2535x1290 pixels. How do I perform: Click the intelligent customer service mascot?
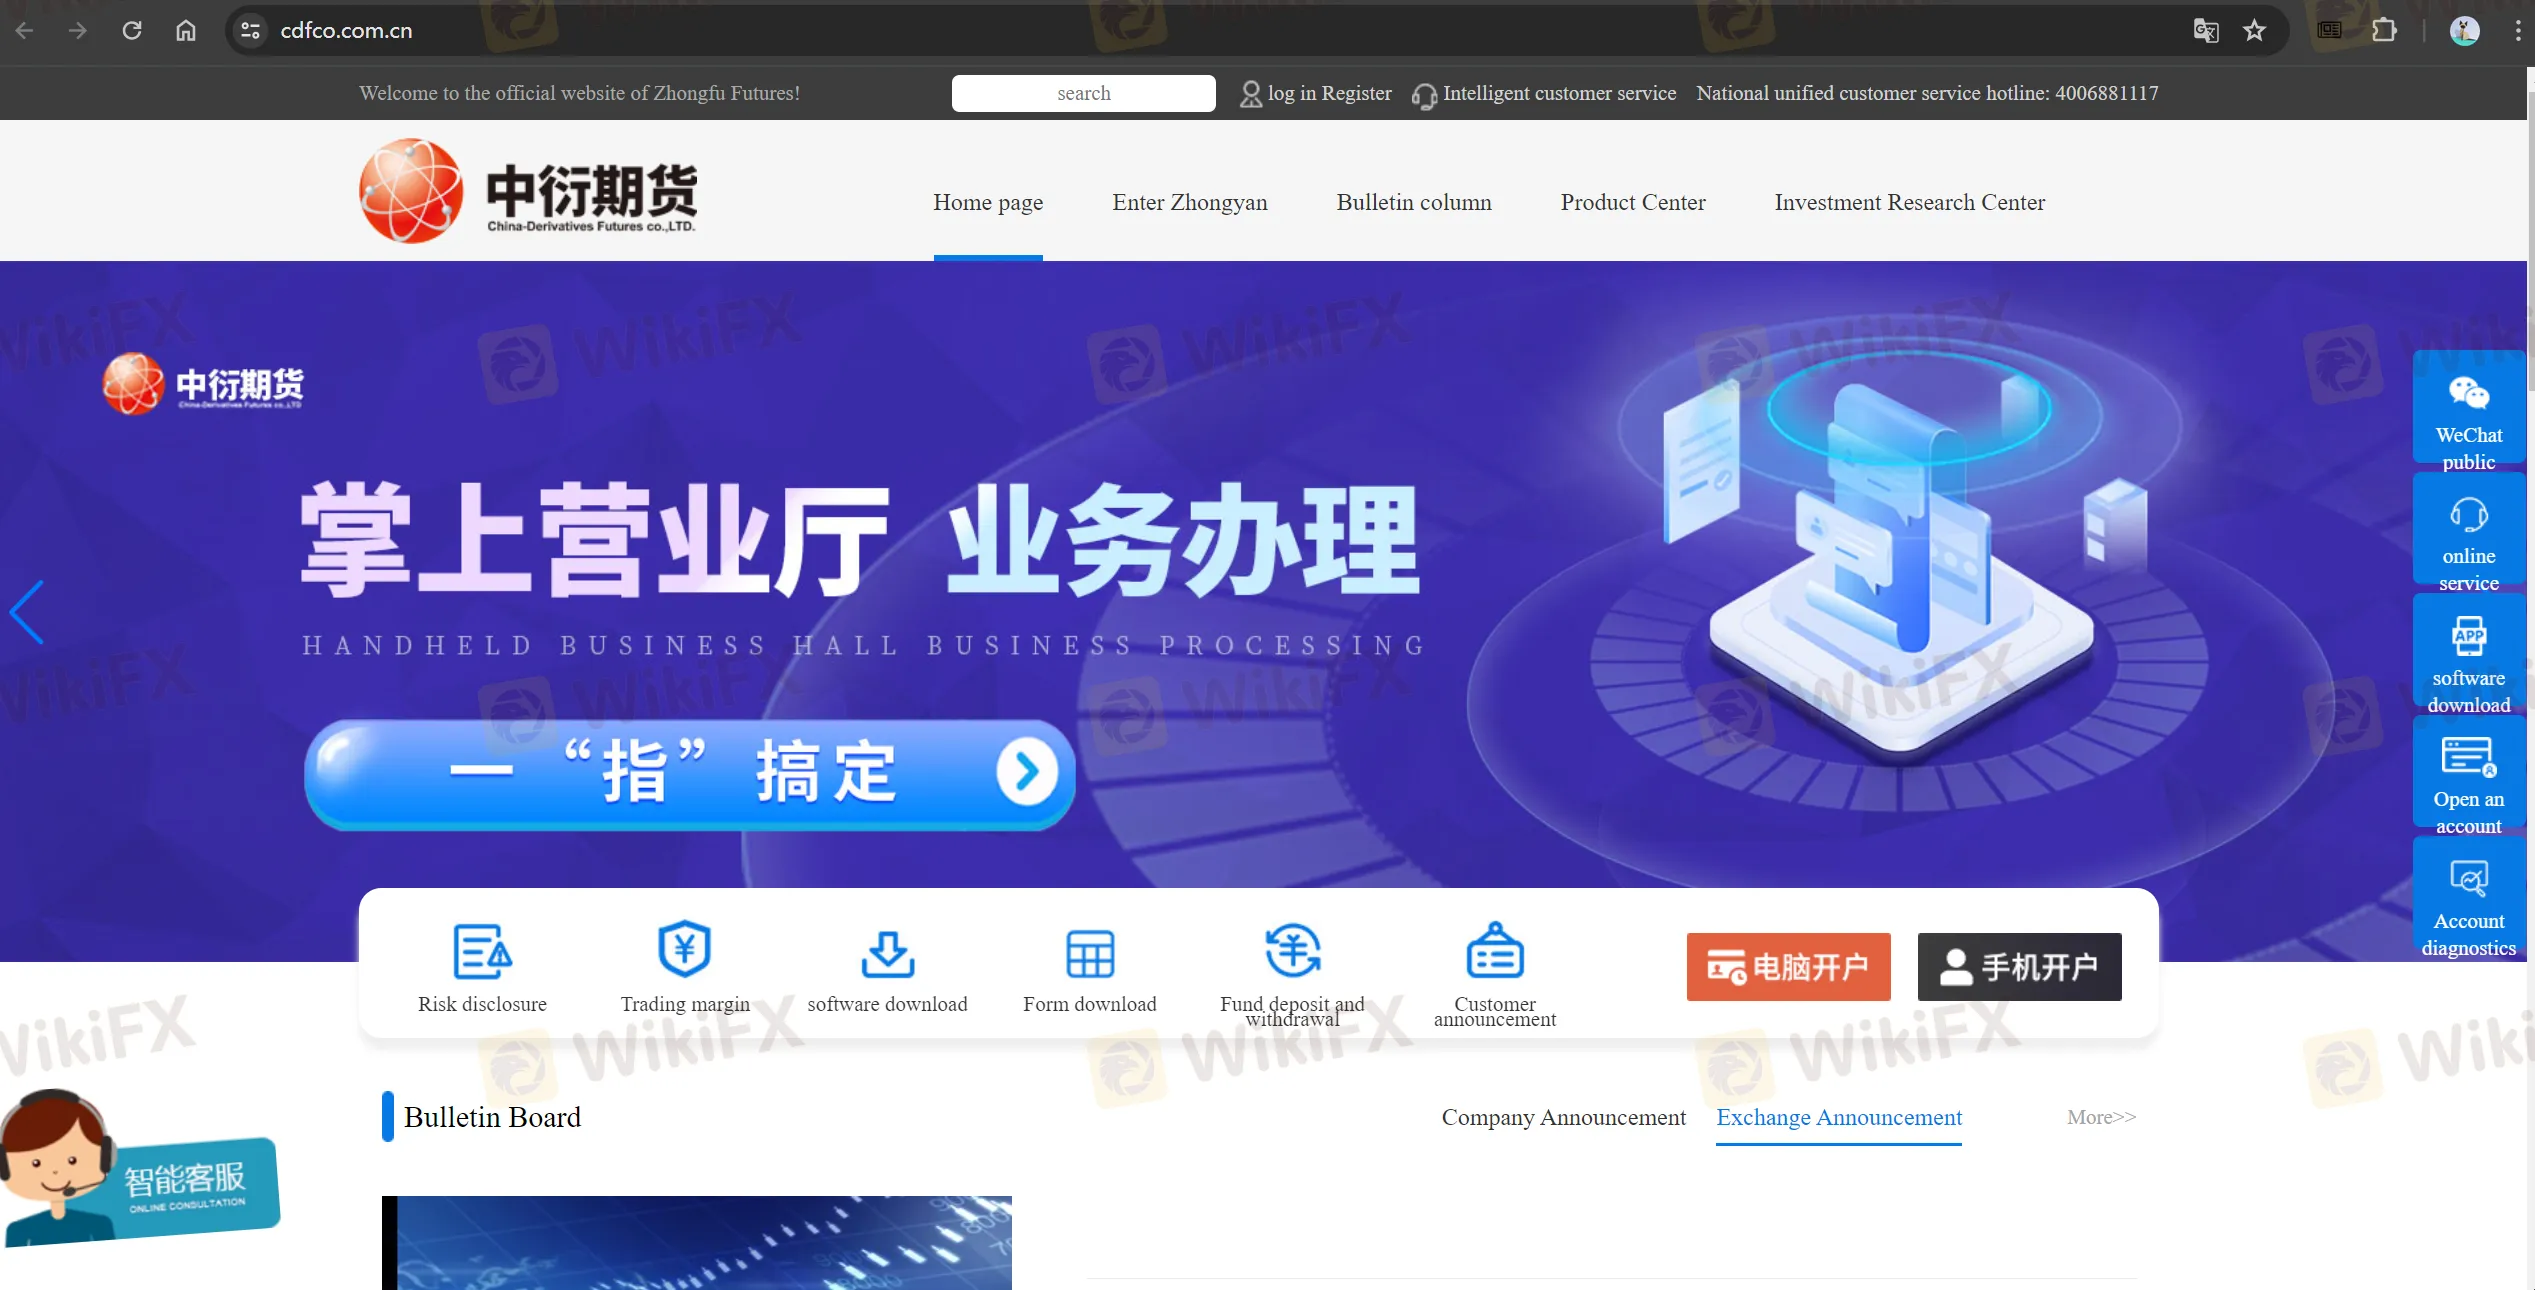pos(138,1168)
